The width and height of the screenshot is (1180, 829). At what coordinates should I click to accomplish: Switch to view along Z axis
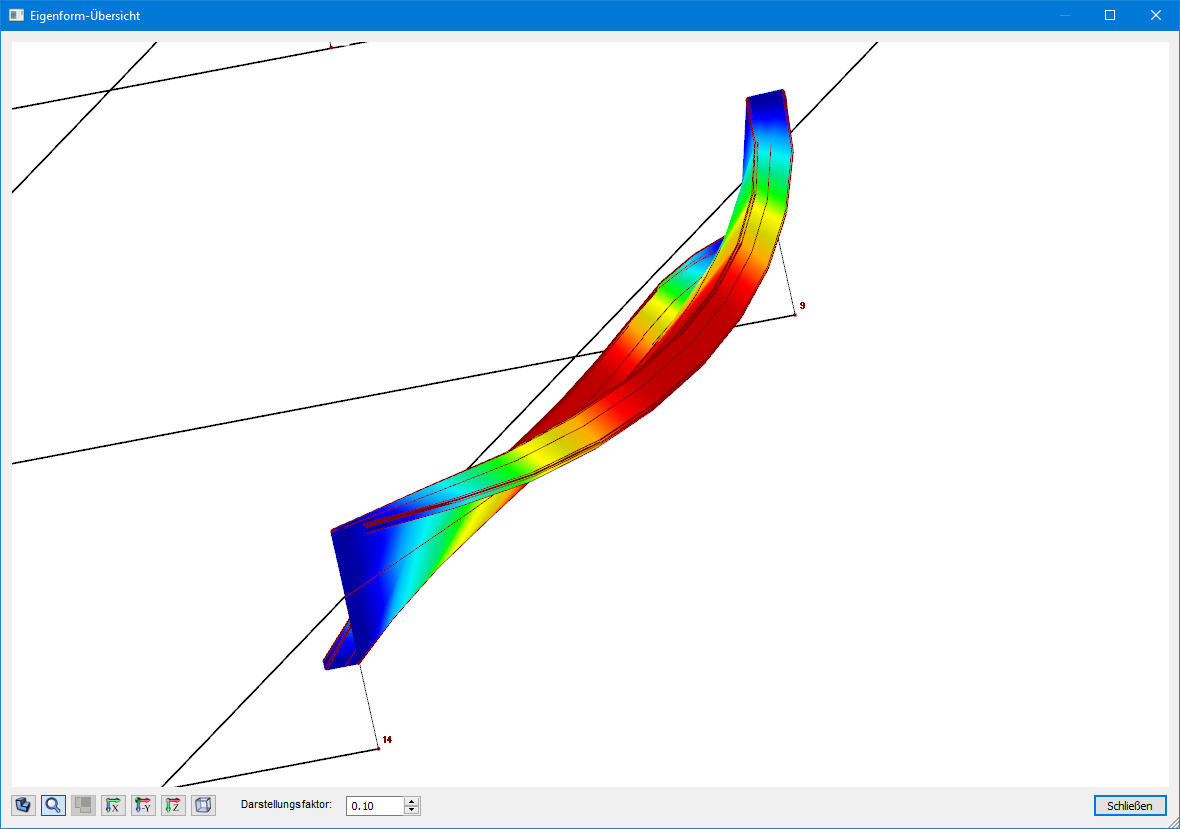(173, 805)
